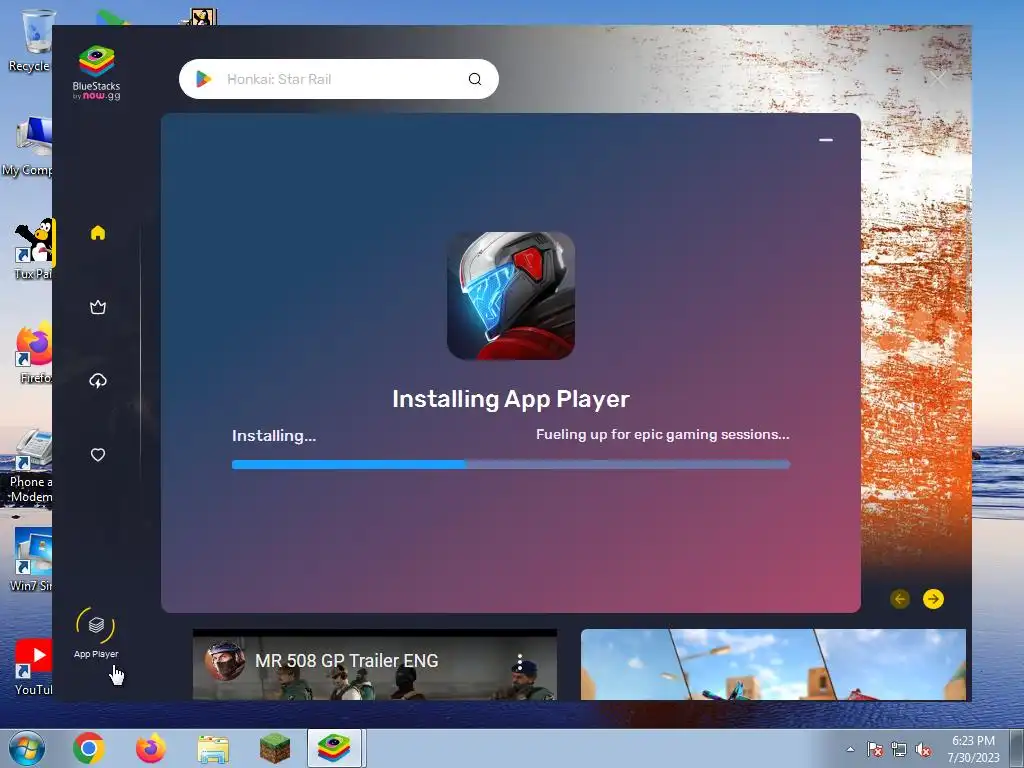Select the Firefox desktop shortcut
This screenshot has height=768, width=1024.
pyautogui.click(x=34, y=353)
